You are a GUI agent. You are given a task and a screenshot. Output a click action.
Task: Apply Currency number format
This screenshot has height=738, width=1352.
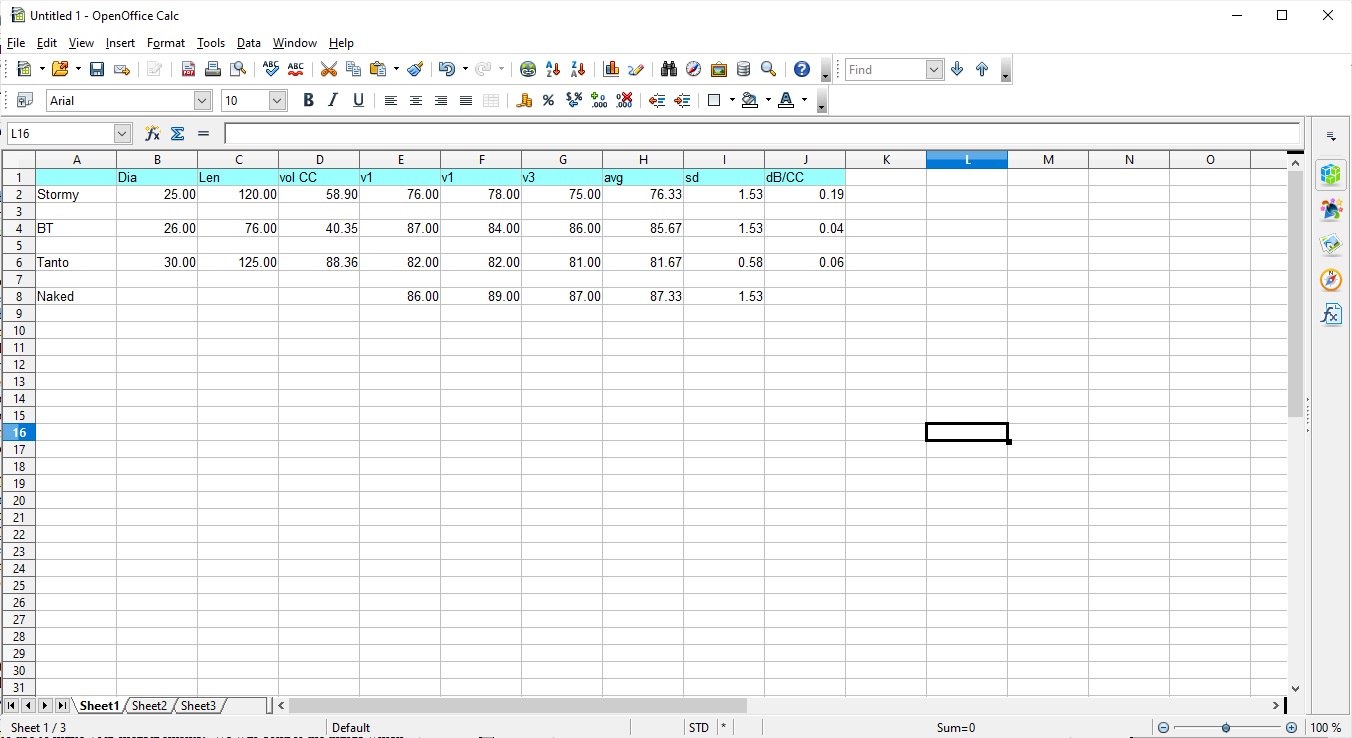[x=523, y=100]
